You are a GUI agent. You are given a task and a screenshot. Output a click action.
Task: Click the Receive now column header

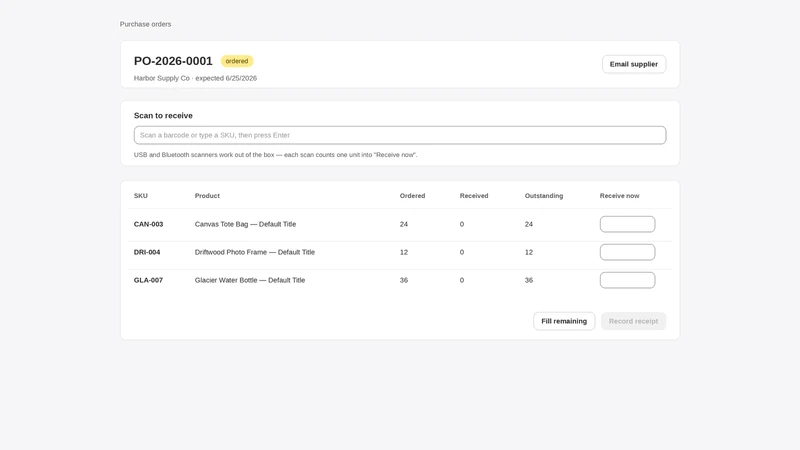tap(619, 195)
